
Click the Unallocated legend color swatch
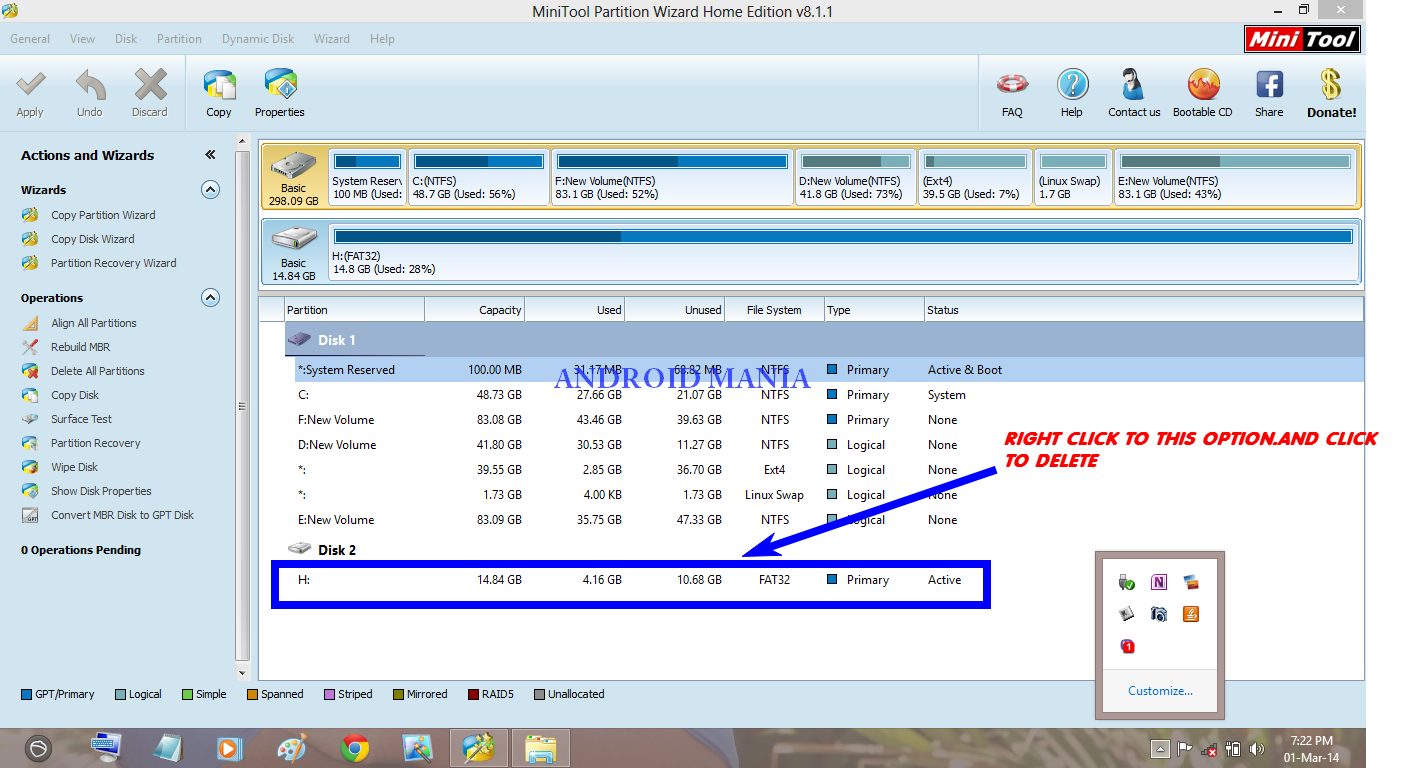coord(539,694)
